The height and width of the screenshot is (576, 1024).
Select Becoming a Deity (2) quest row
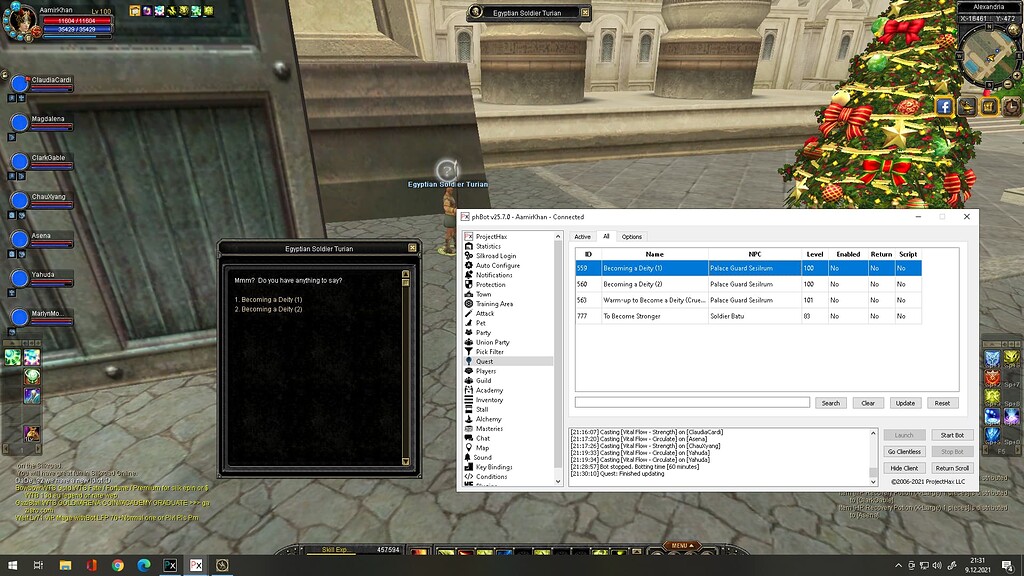[748, 284]
